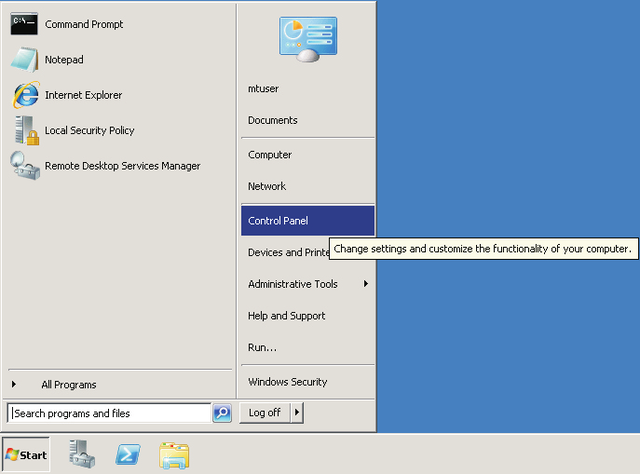Select Control Panel menu item
This screenshot has width=640, height=474.
[x=308, y=221]
